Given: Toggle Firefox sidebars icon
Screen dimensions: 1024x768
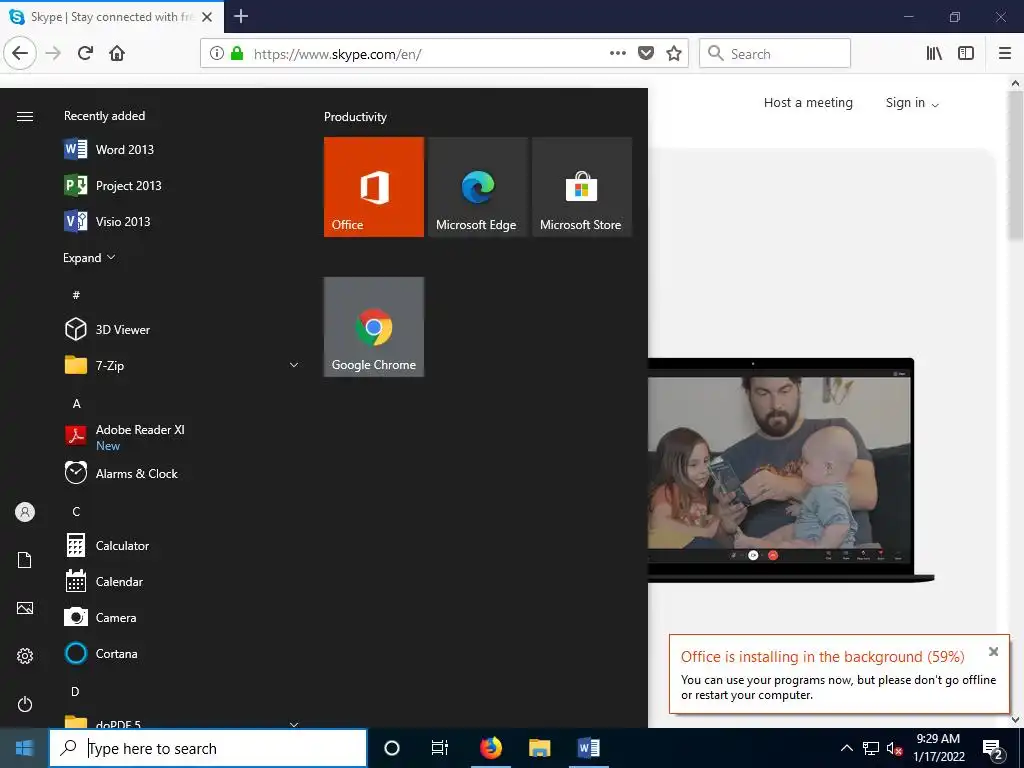Looking at the screenshot, I should click(966, 54).
